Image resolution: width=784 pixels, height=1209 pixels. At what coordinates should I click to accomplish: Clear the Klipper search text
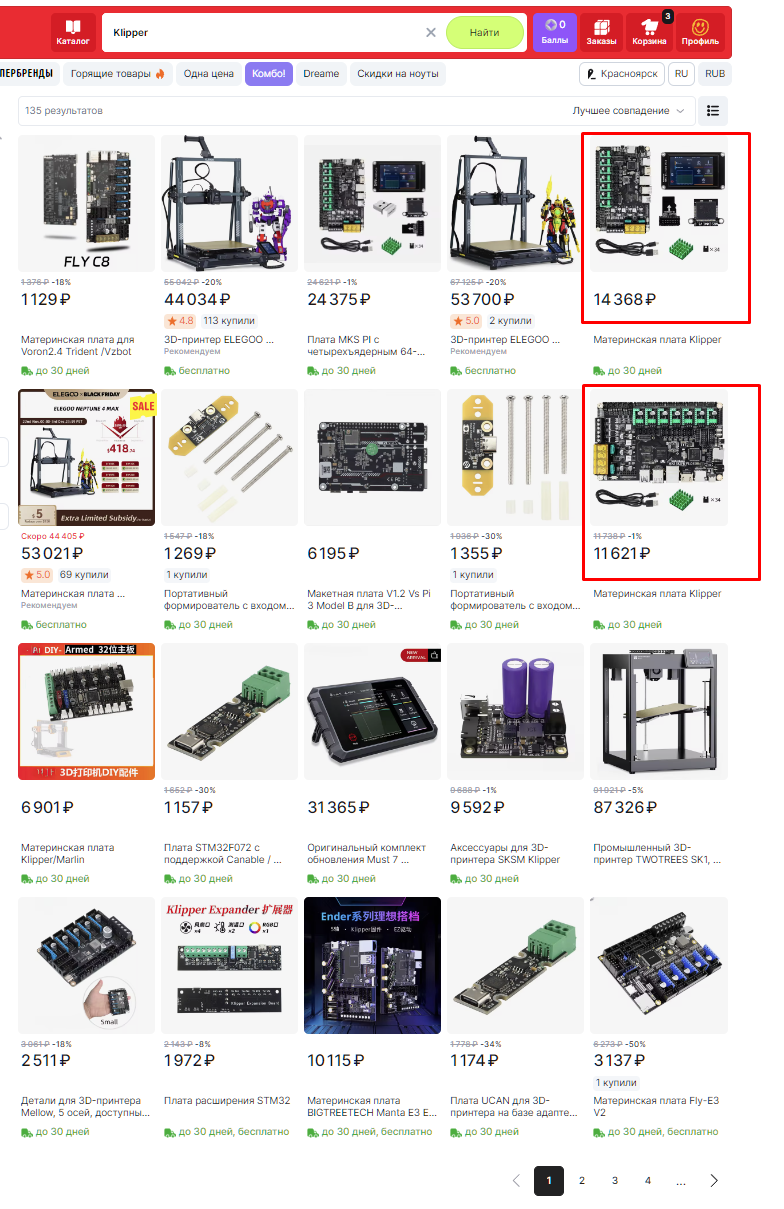(431, 33)
